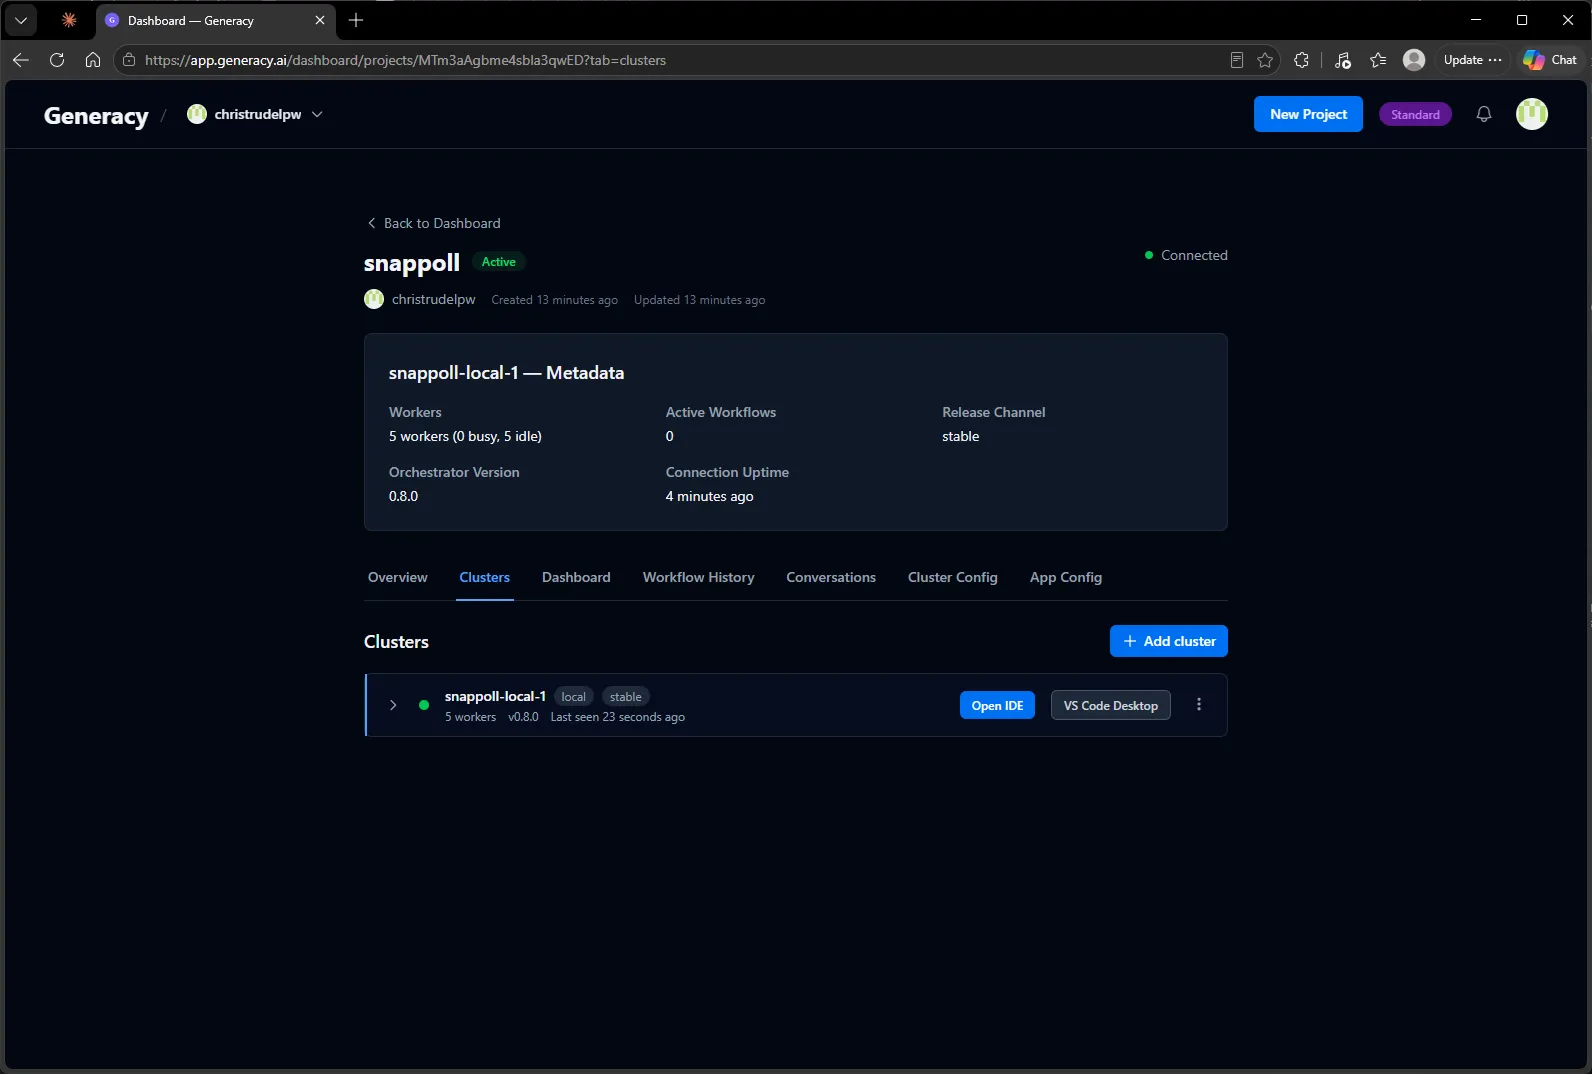
Task: Select the Clusters tab
Action: [485, 577]
